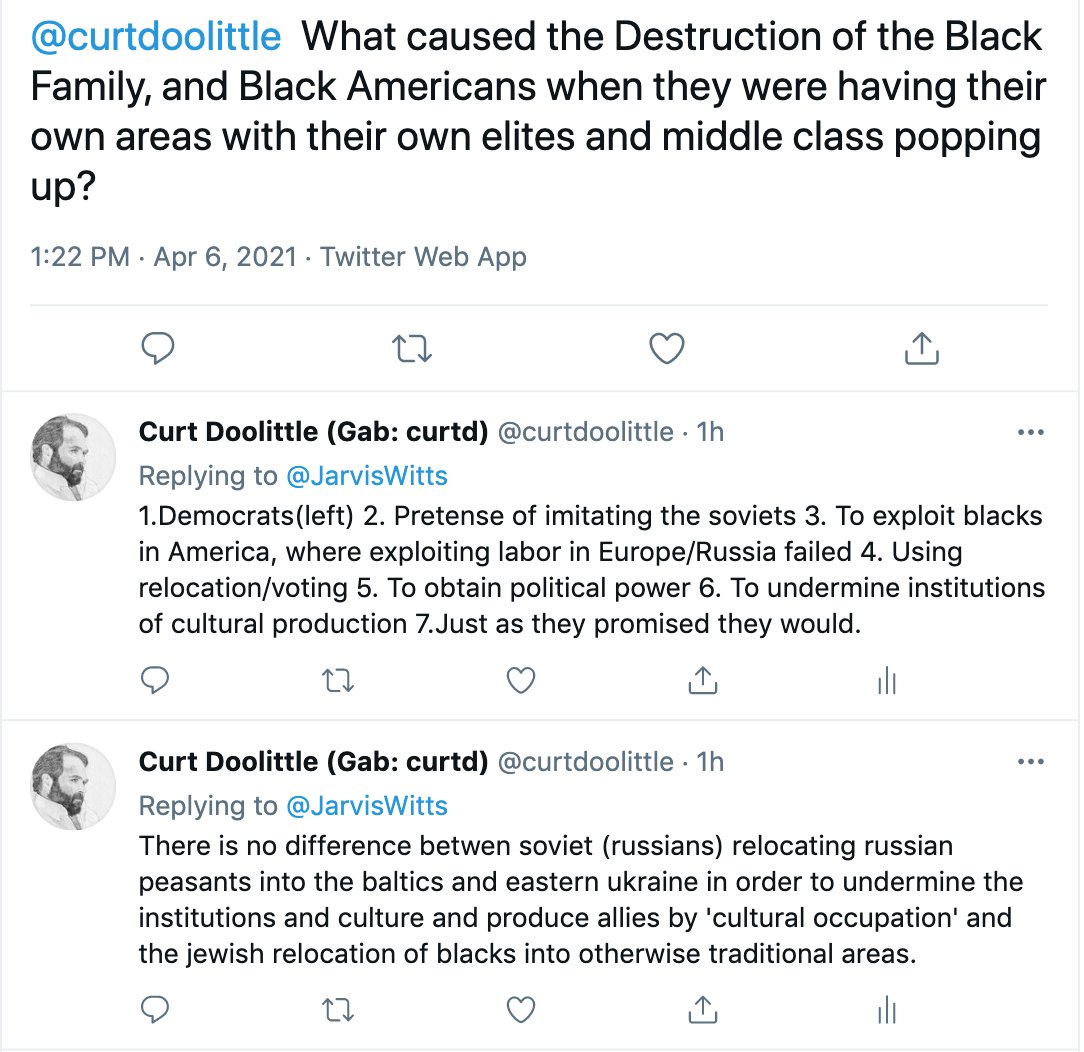Open the @curtdoolittle mention in main tweet
Screen dimensions: 1084x1052
click(x=156, y=36)
